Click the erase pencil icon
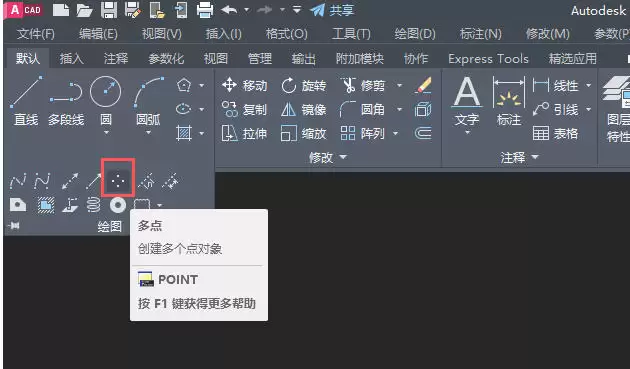 point(423,85)
